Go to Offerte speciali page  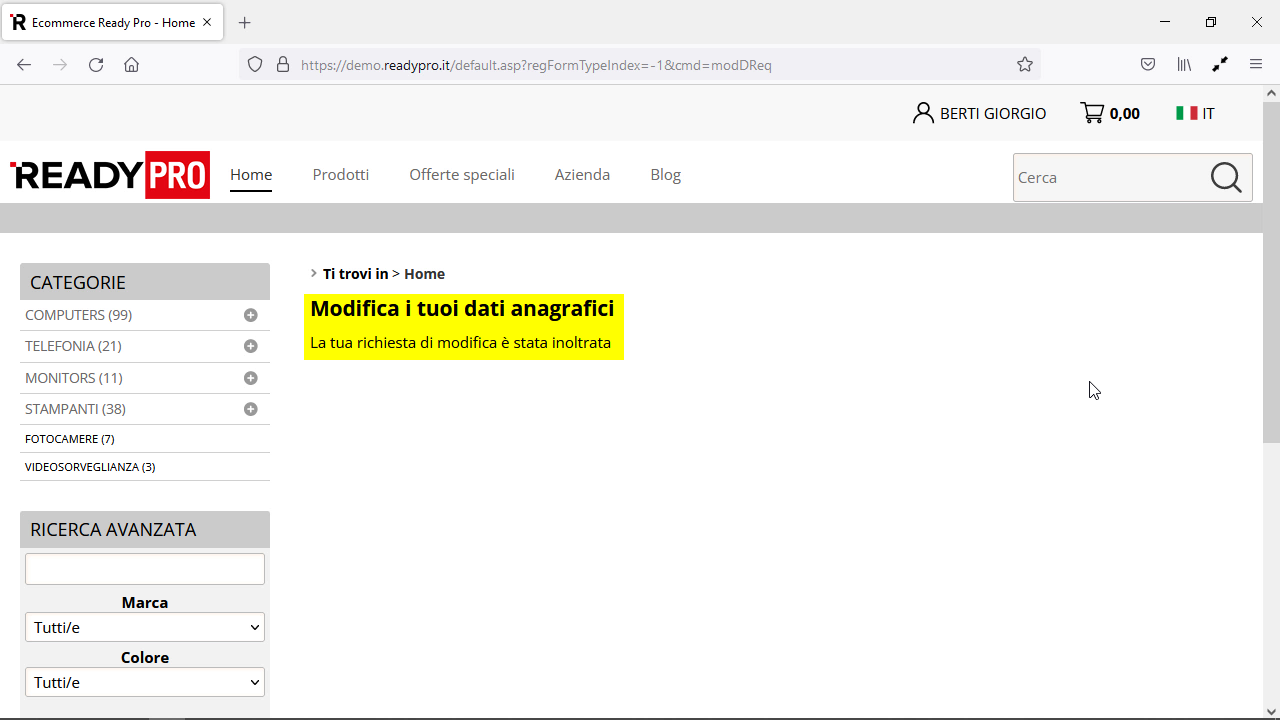click(461, 174)
